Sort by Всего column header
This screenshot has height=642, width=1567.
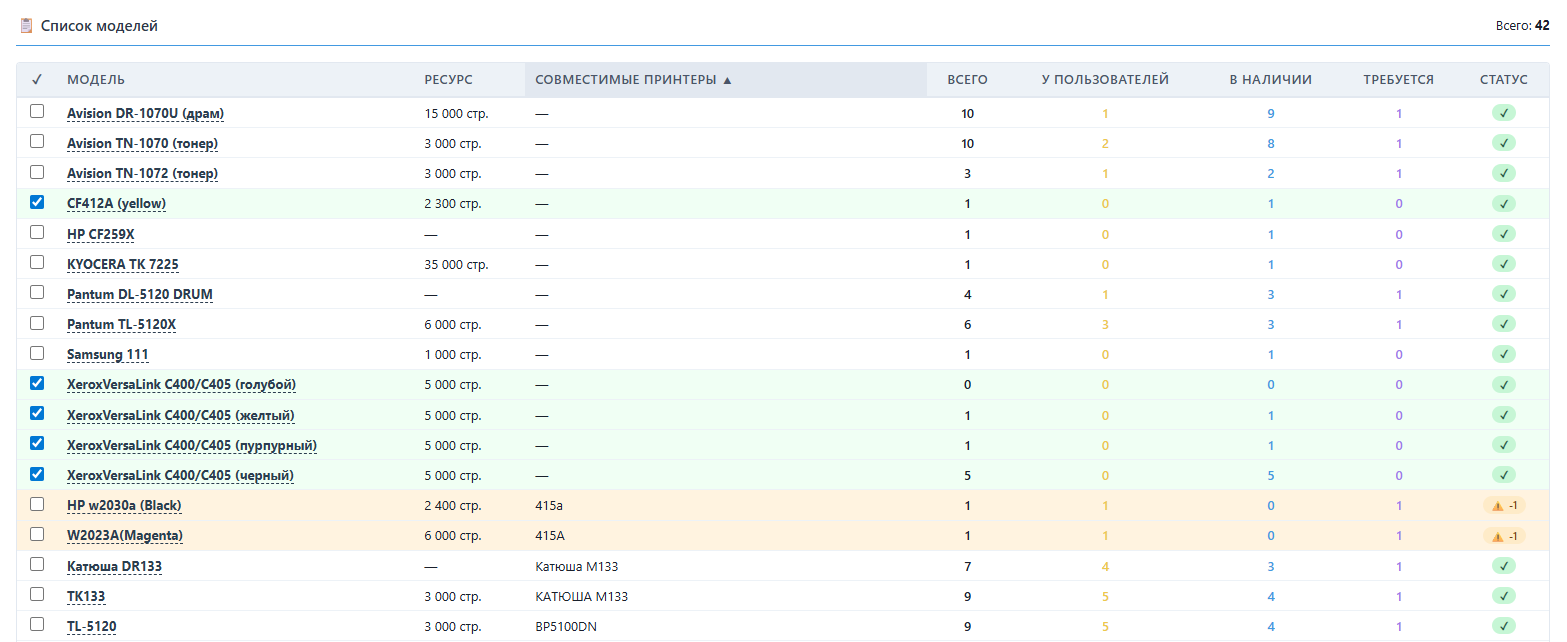967,80
